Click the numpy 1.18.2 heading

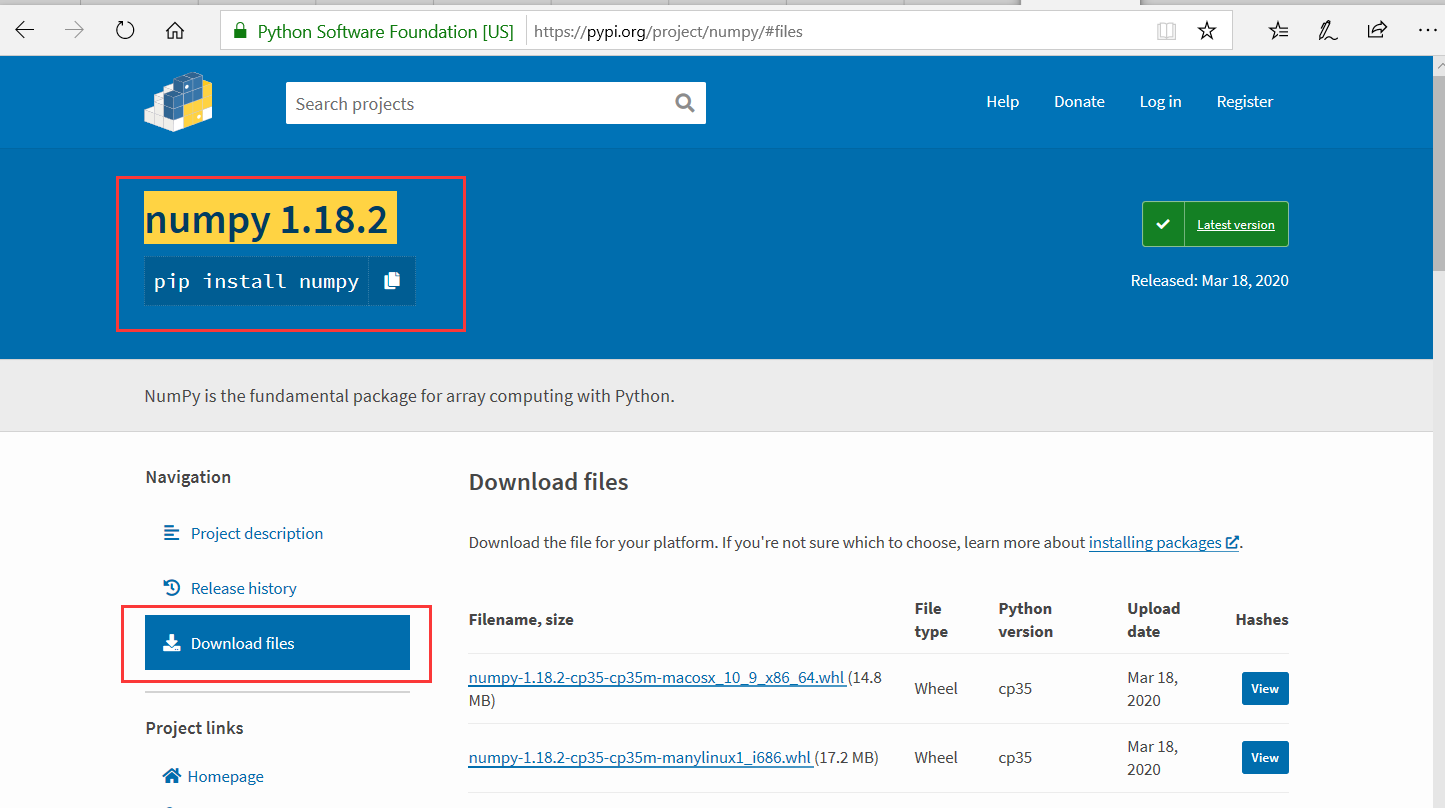point(270,218)
